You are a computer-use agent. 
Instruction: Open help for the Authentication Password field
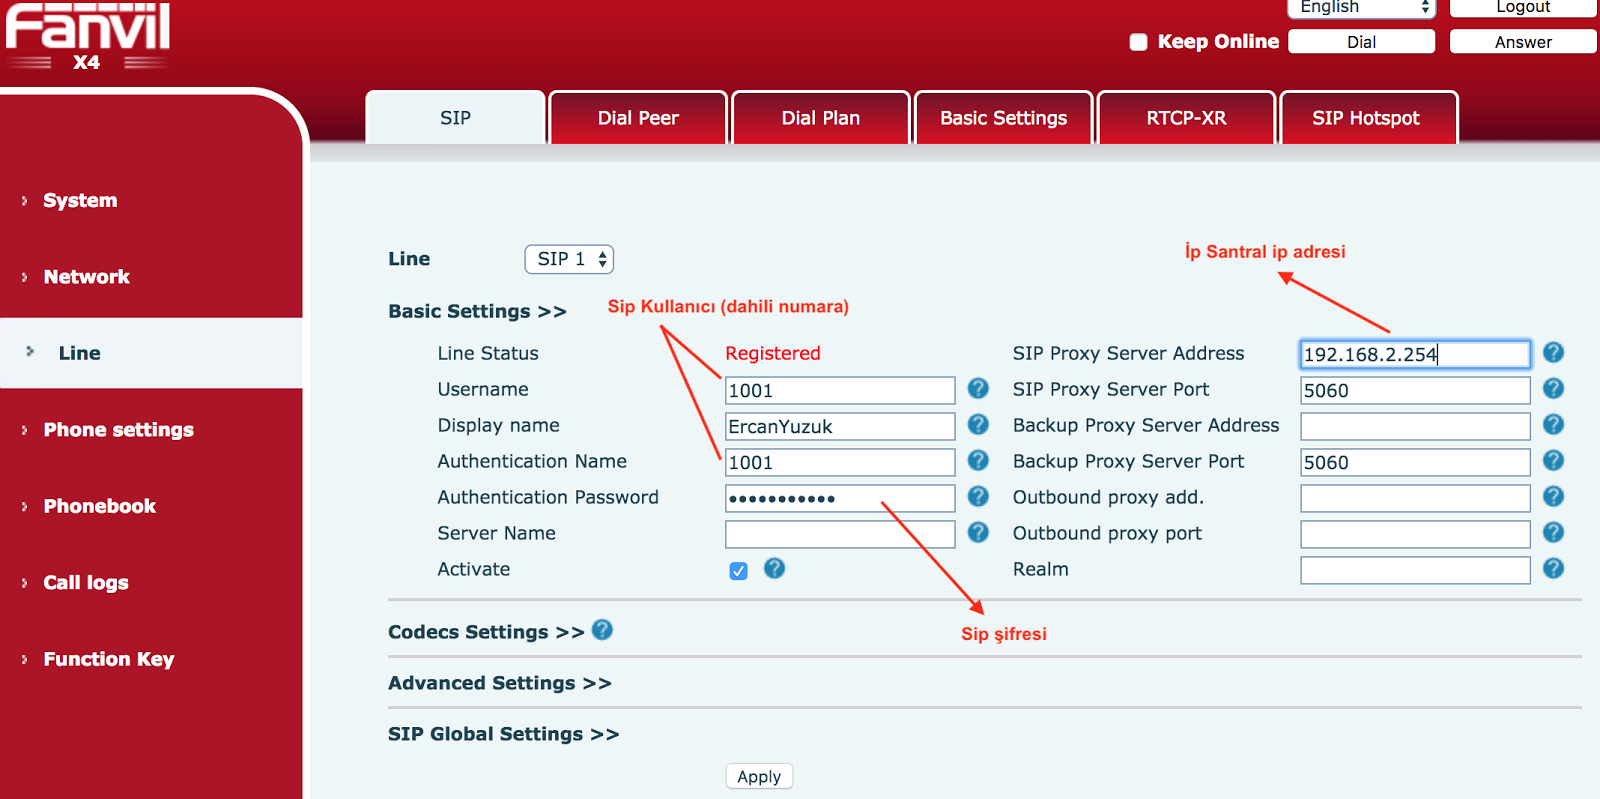(978, 496)
